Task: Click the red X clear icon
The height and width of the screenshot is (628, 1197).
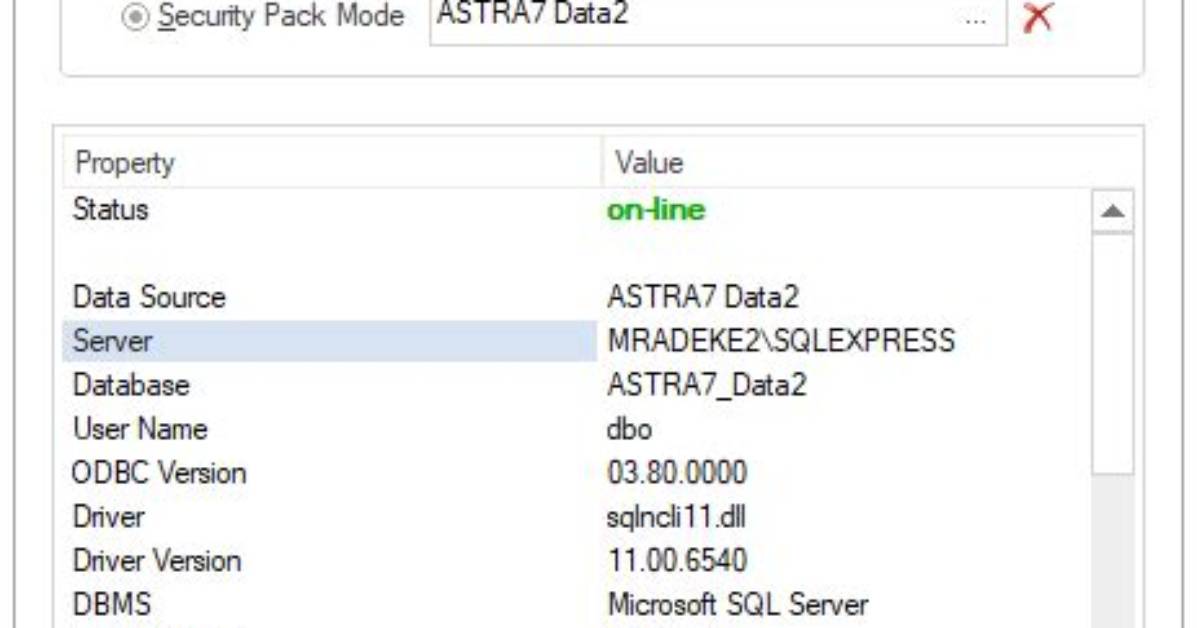Action: point(1037,17)
